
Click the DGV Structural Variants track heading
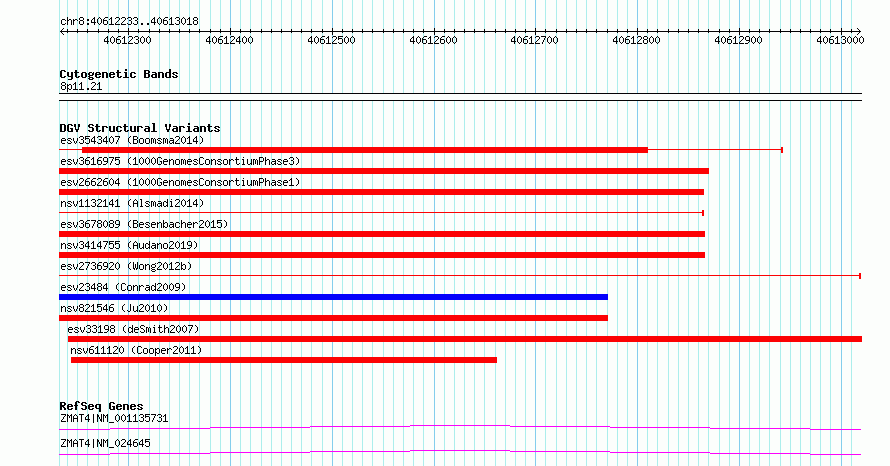[140, 128]
